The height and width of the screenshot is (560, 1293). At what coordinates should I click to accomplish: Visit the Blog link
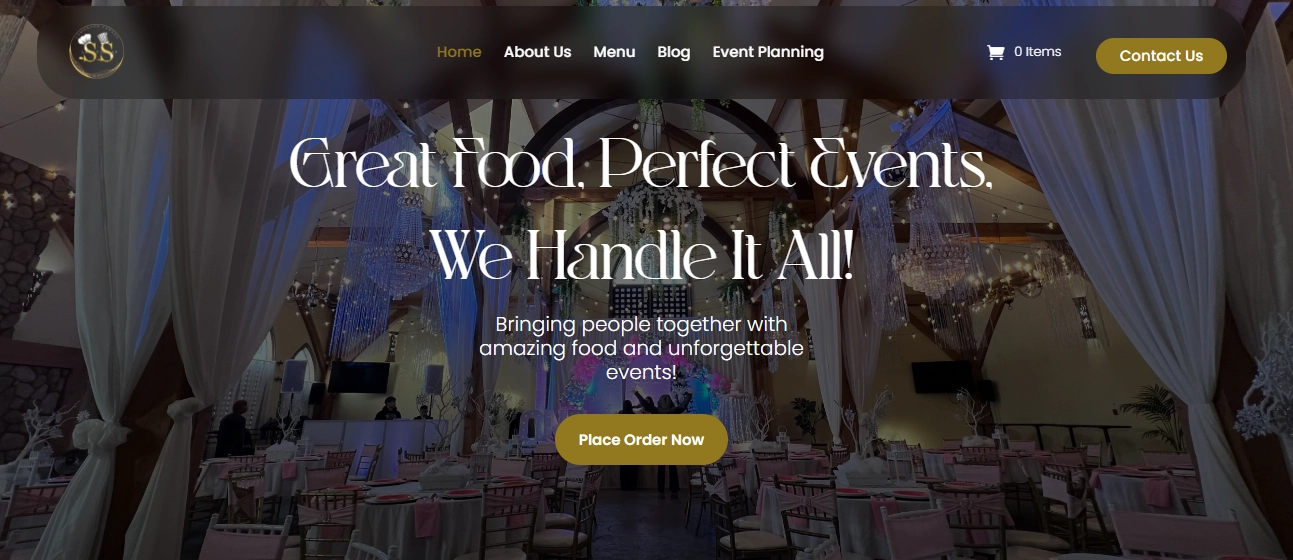point(674,52)
